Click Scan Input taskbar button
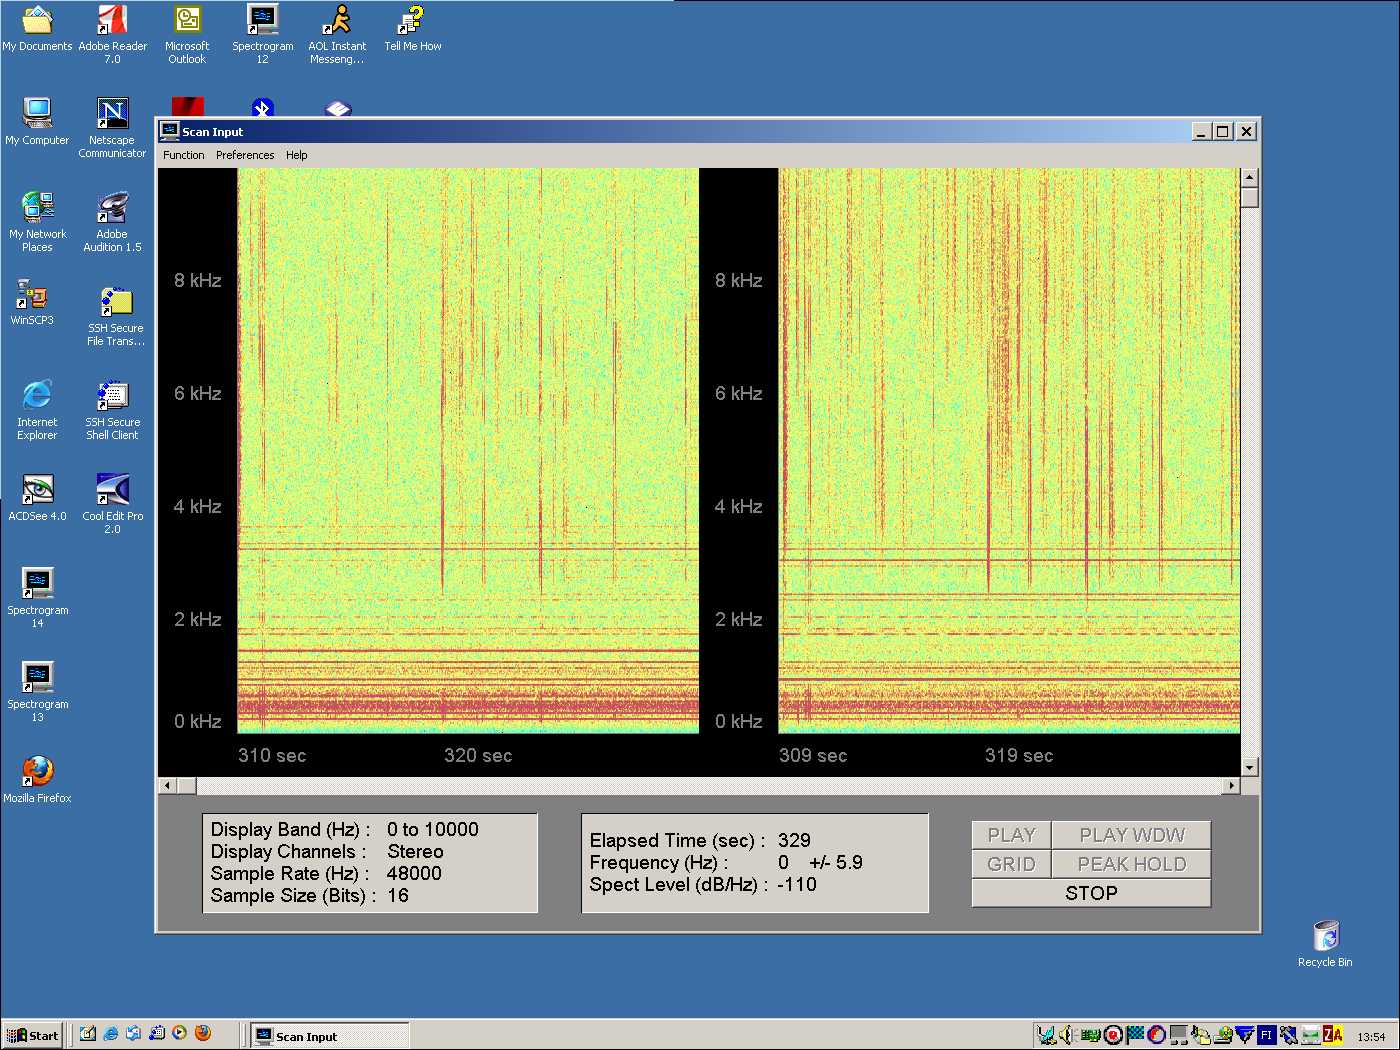This screenshot has height=1050, width=1400. coord(329,1036)
